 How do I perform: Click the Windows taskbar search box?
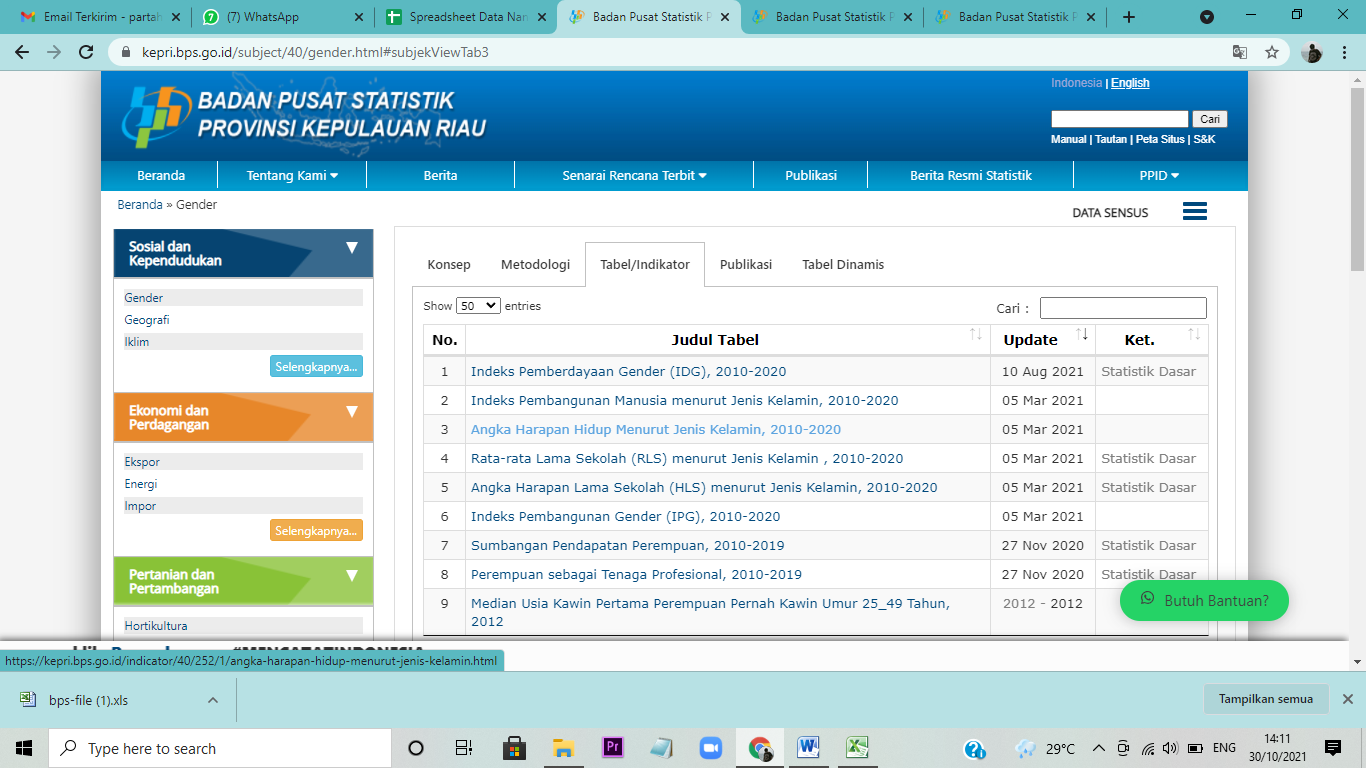click(220, 748)
